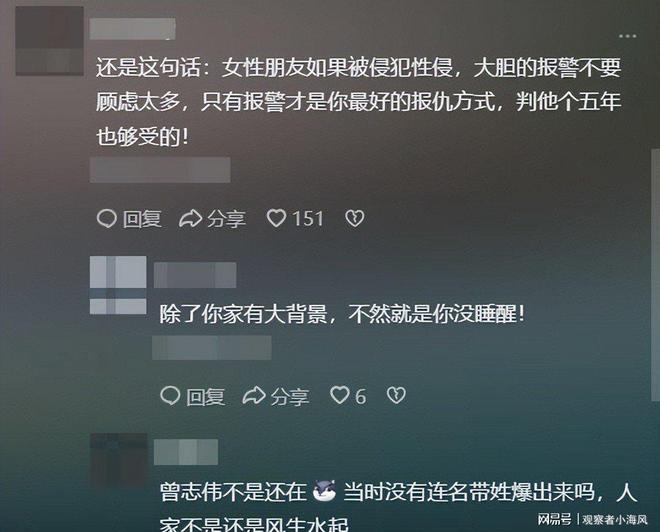The height and width of the screenshot is (532, 660).
Task: Click the cat emoji in third comment
Action: [x=325, y=491]
